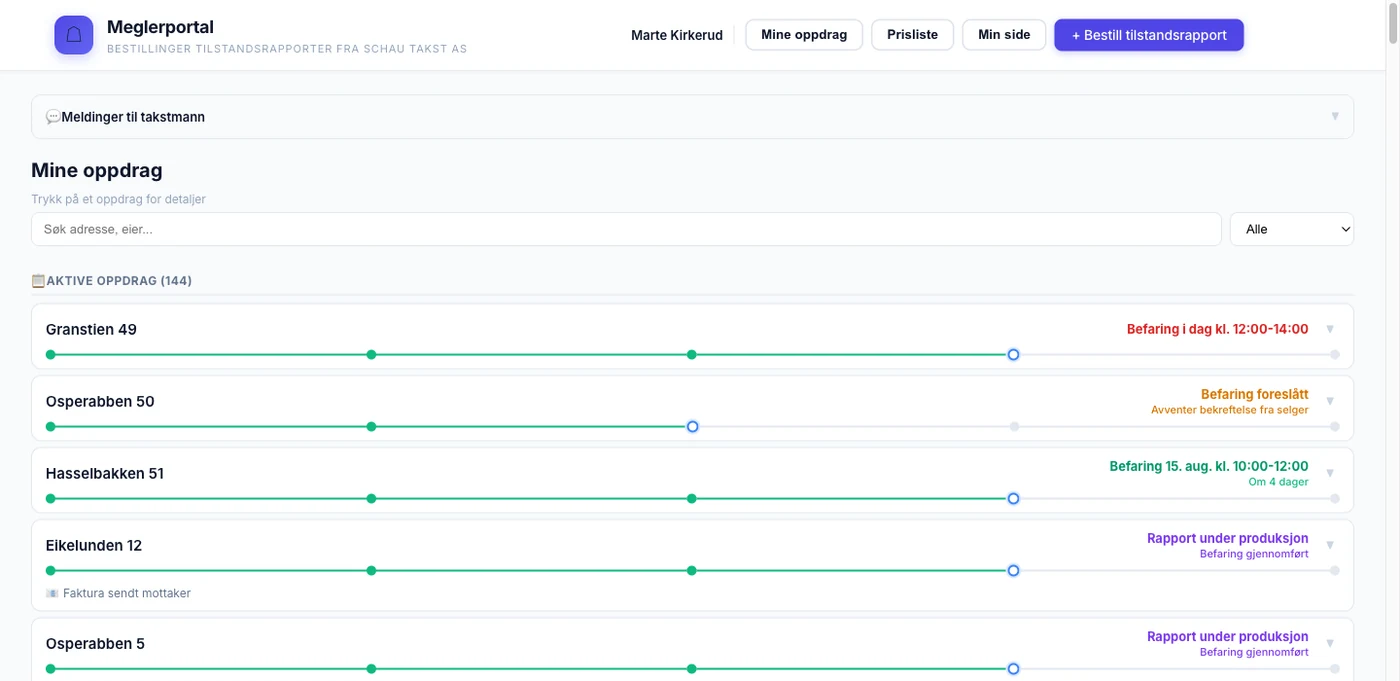
Task: Click Faktura sendt mottaker text
Action: click(x=127, y=593)
